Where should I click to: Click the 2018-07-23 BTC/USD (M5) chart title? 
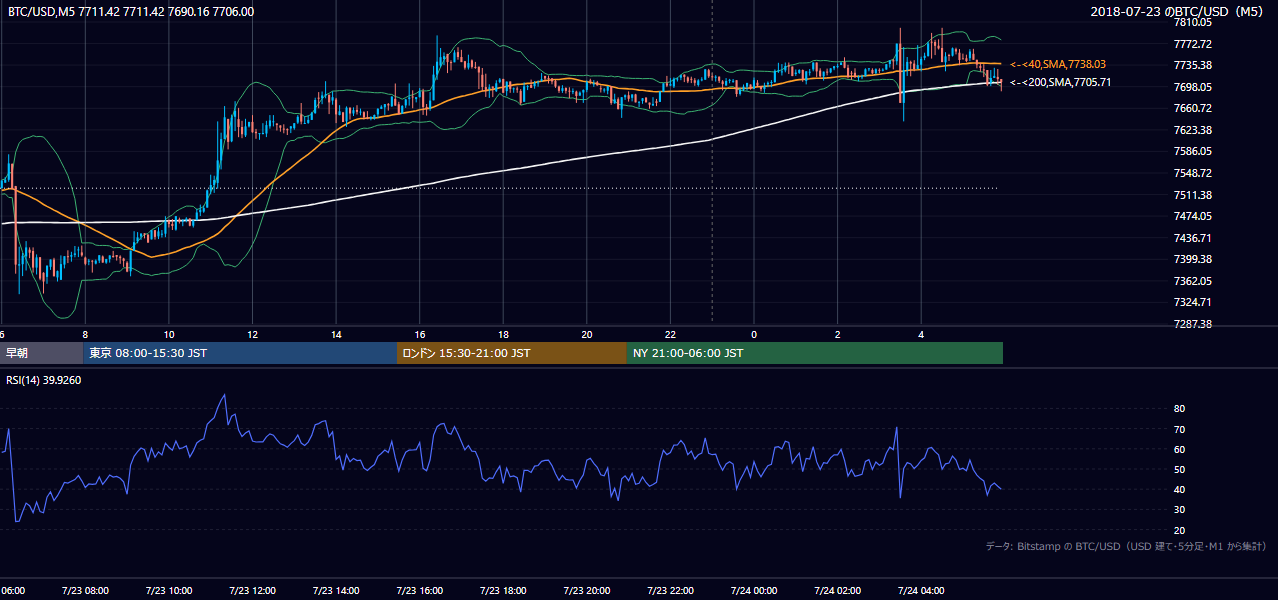click(1178, 12)
